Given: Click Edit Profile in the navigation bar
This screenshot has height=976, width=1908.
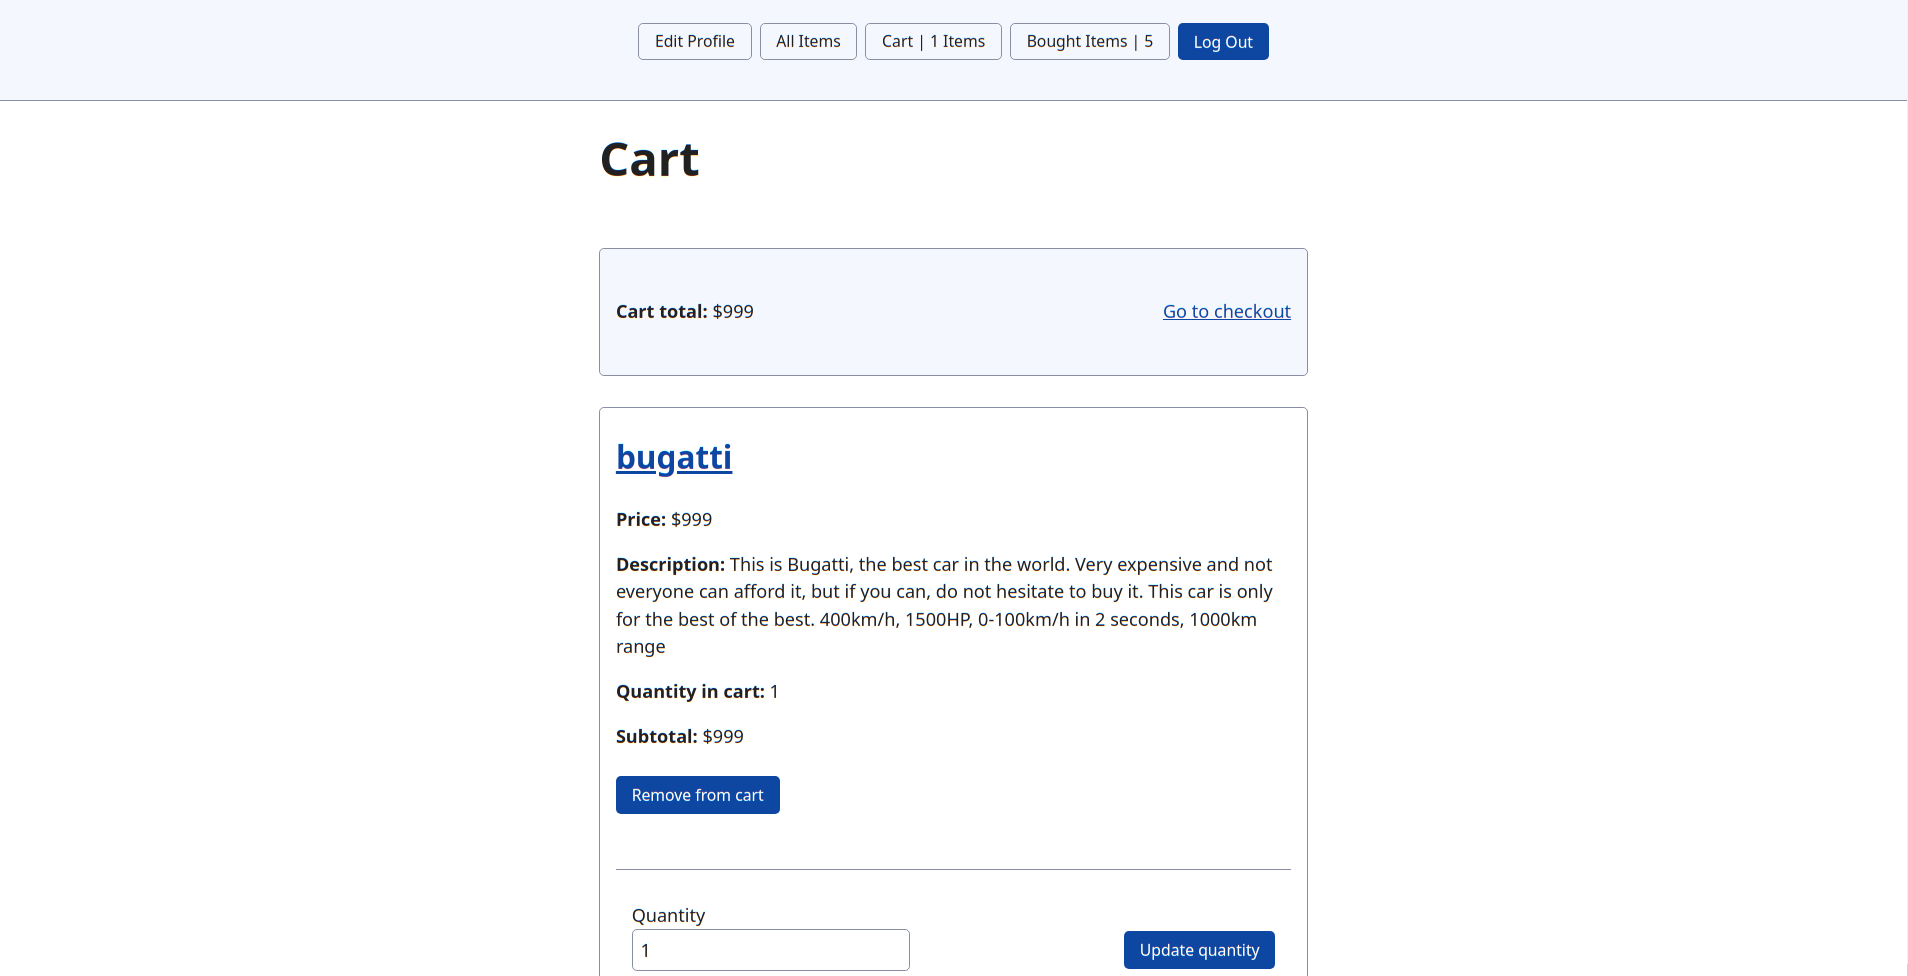Looking at the screenshot, I should 694,41.
